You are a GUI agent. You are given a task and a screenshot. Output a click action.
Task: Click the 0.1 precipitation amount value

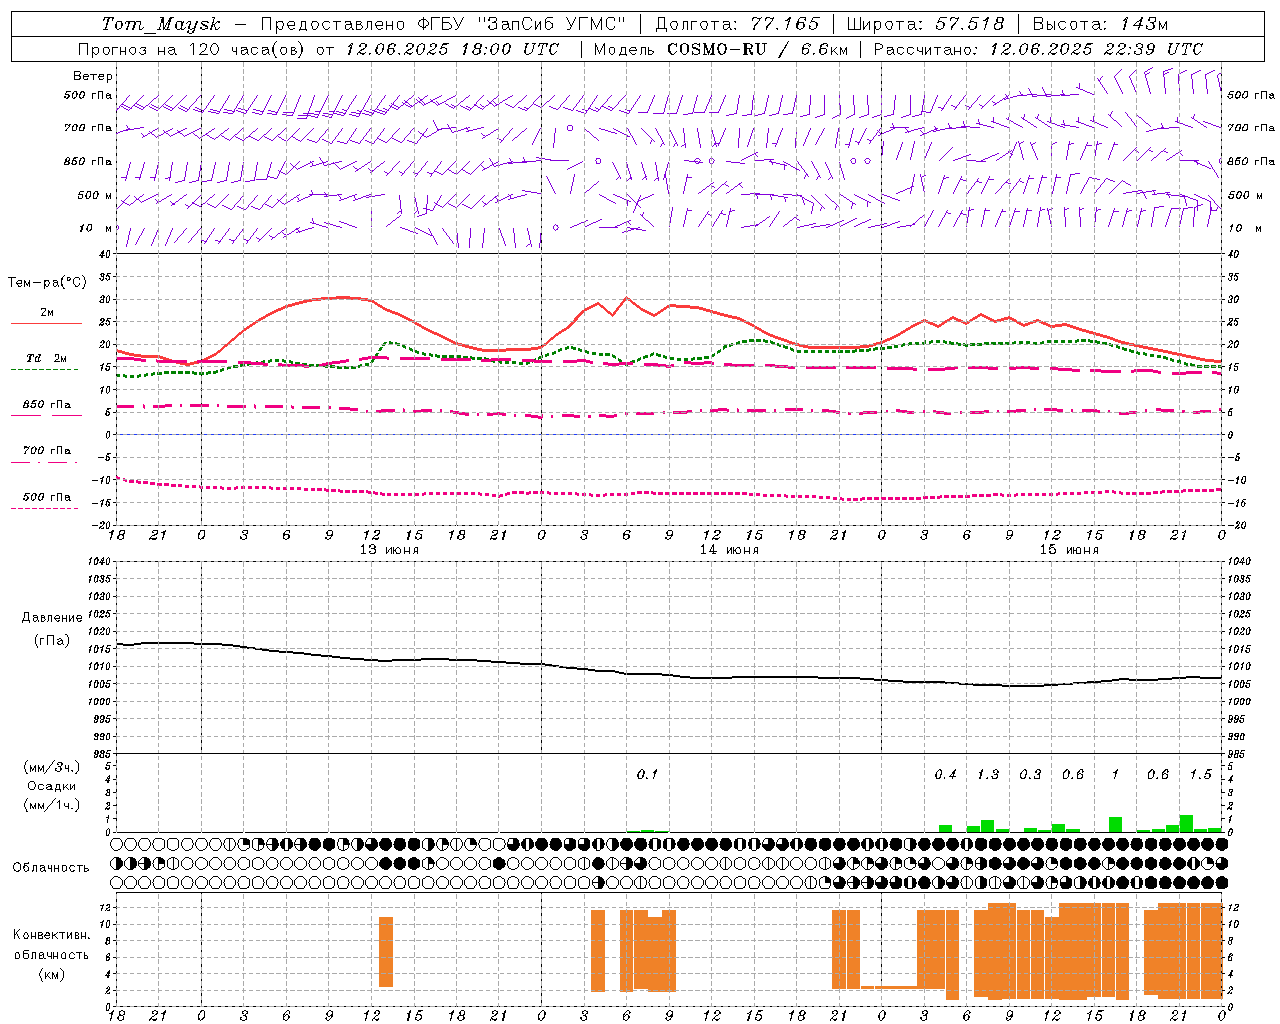click(x=647, y=774)
